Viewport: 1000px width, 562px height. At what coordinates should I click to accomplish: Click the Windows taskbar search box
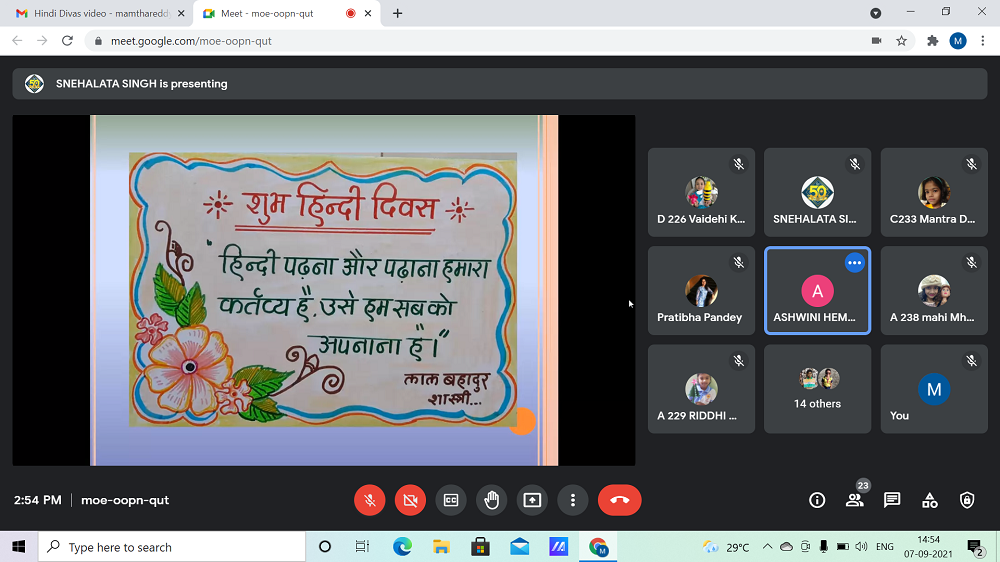(x=172, y=547)
